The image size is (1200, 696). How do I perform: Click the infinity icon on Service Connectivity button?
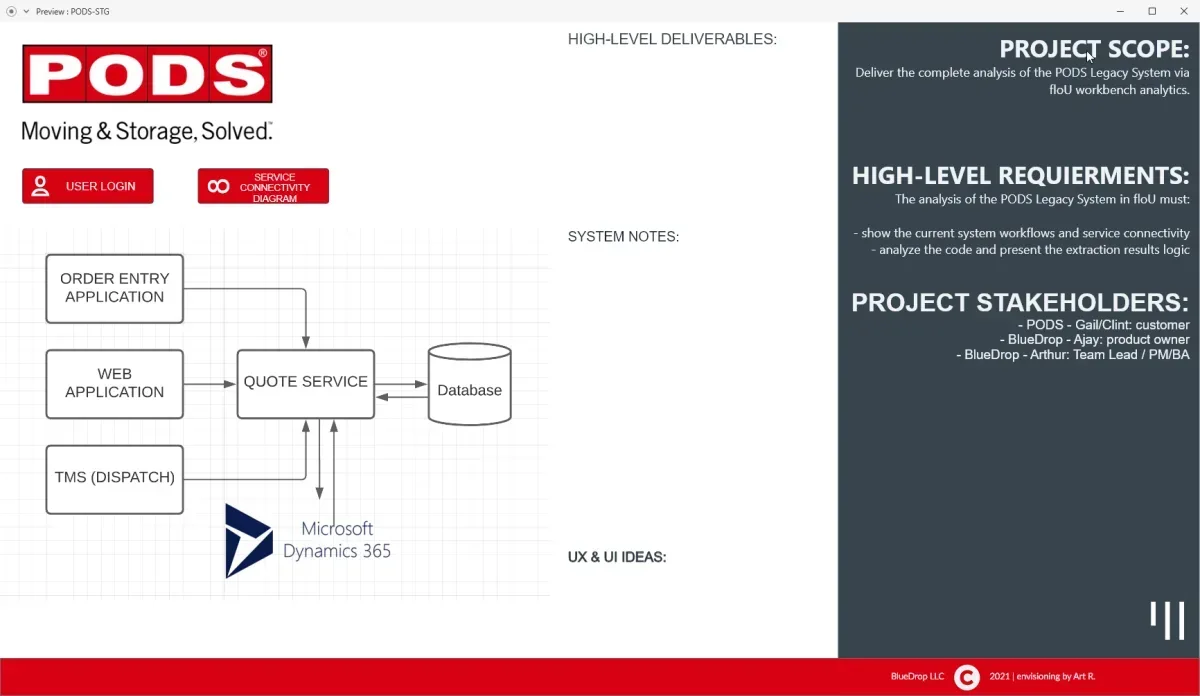tap(218, 186)
